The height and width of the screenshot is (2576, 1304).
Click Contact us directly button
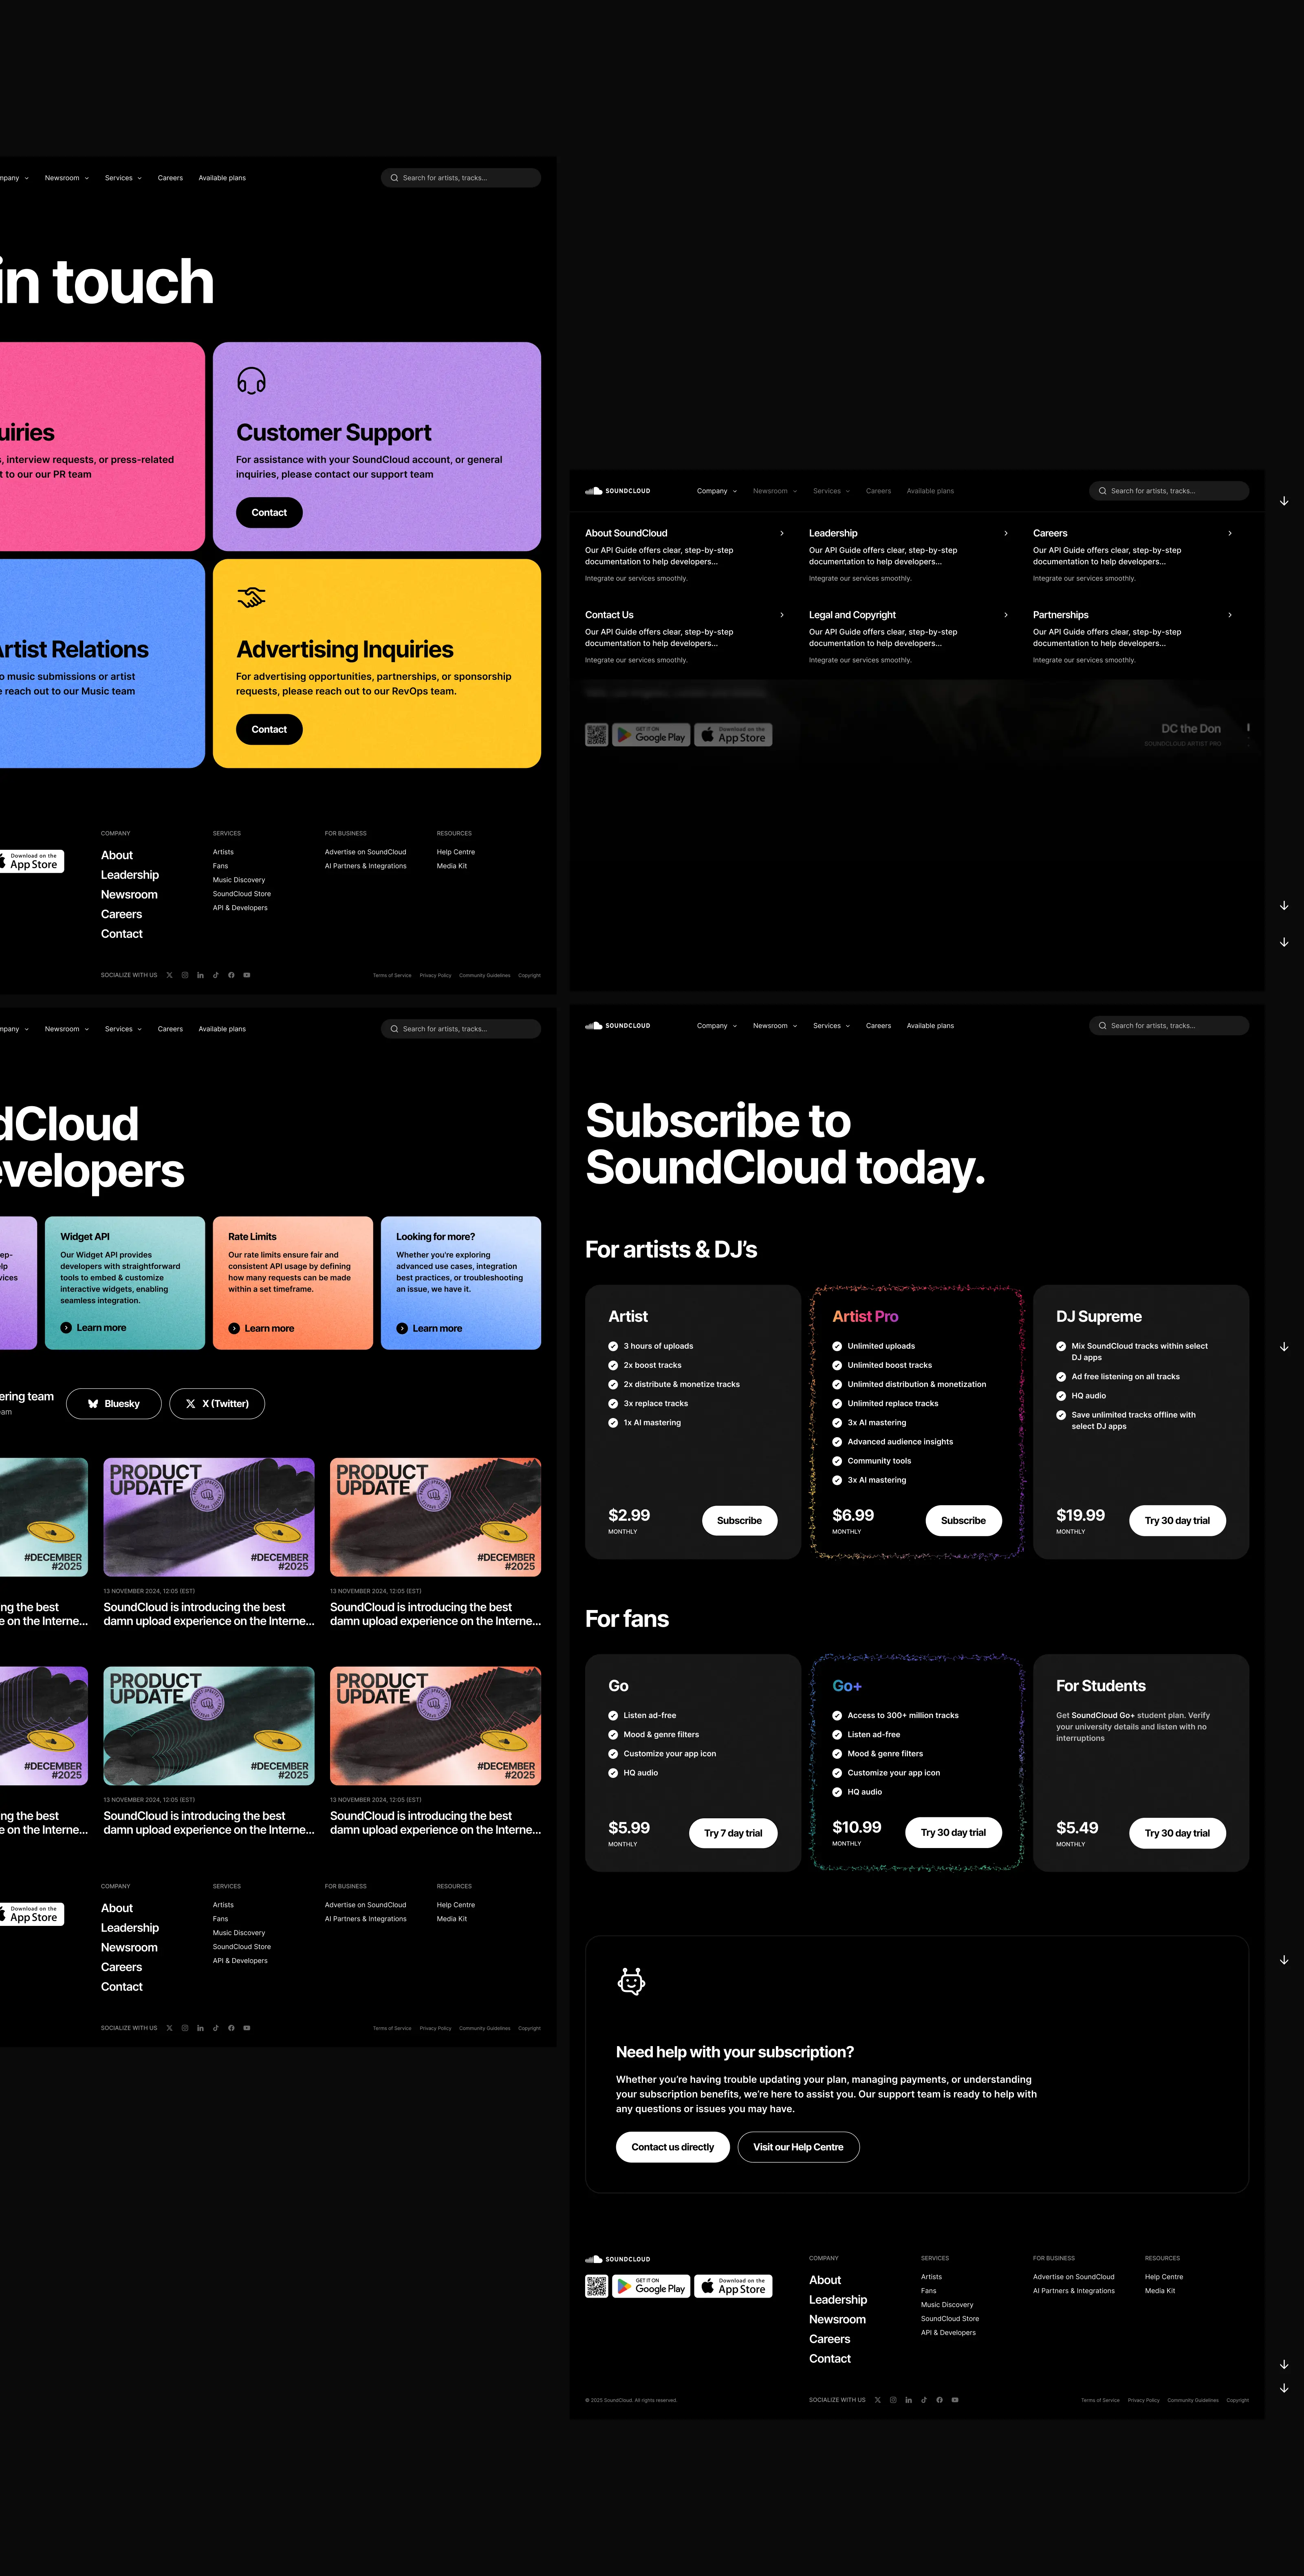pos(673,2147)
